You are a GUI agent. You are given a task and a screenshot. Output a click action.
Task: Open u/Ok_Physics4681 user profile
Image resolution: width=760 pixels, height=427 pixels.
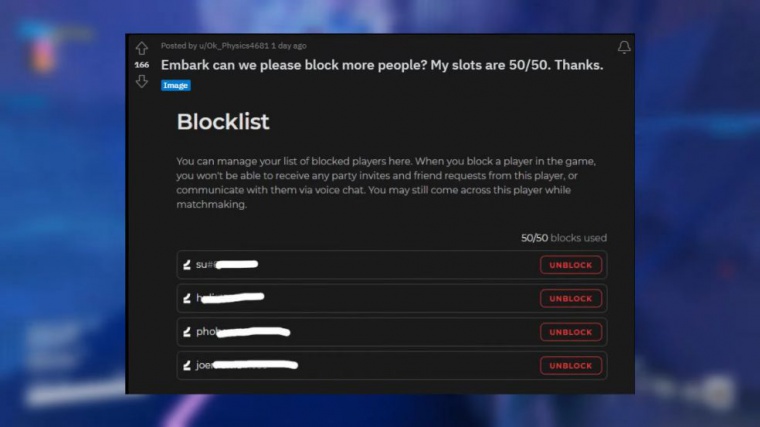pyautogui.click(x=233, y=46)
